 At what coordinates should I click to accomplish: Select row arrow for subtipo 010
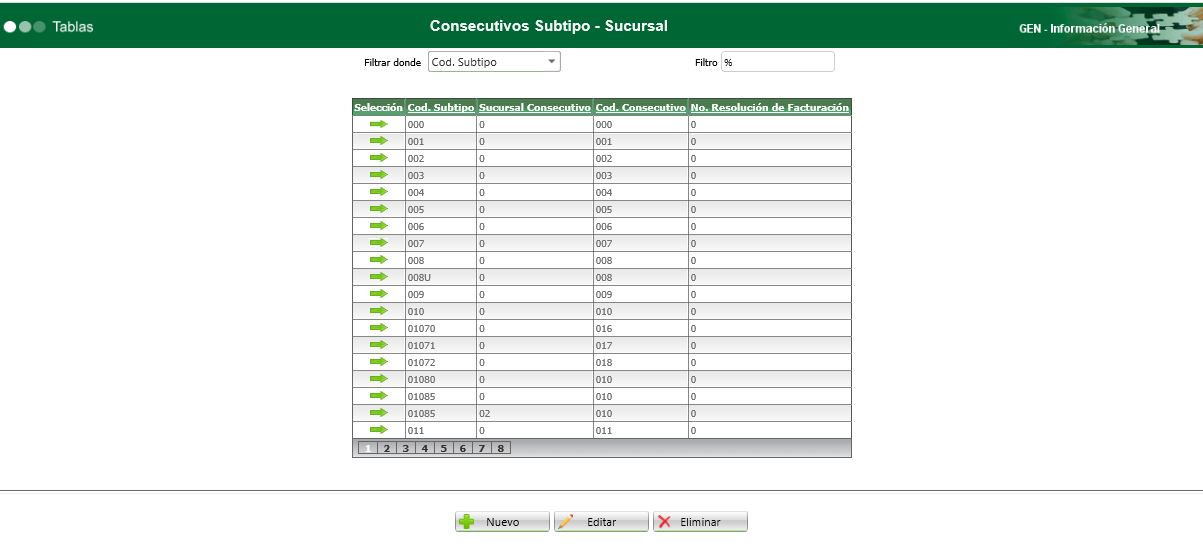click(378, 311)
